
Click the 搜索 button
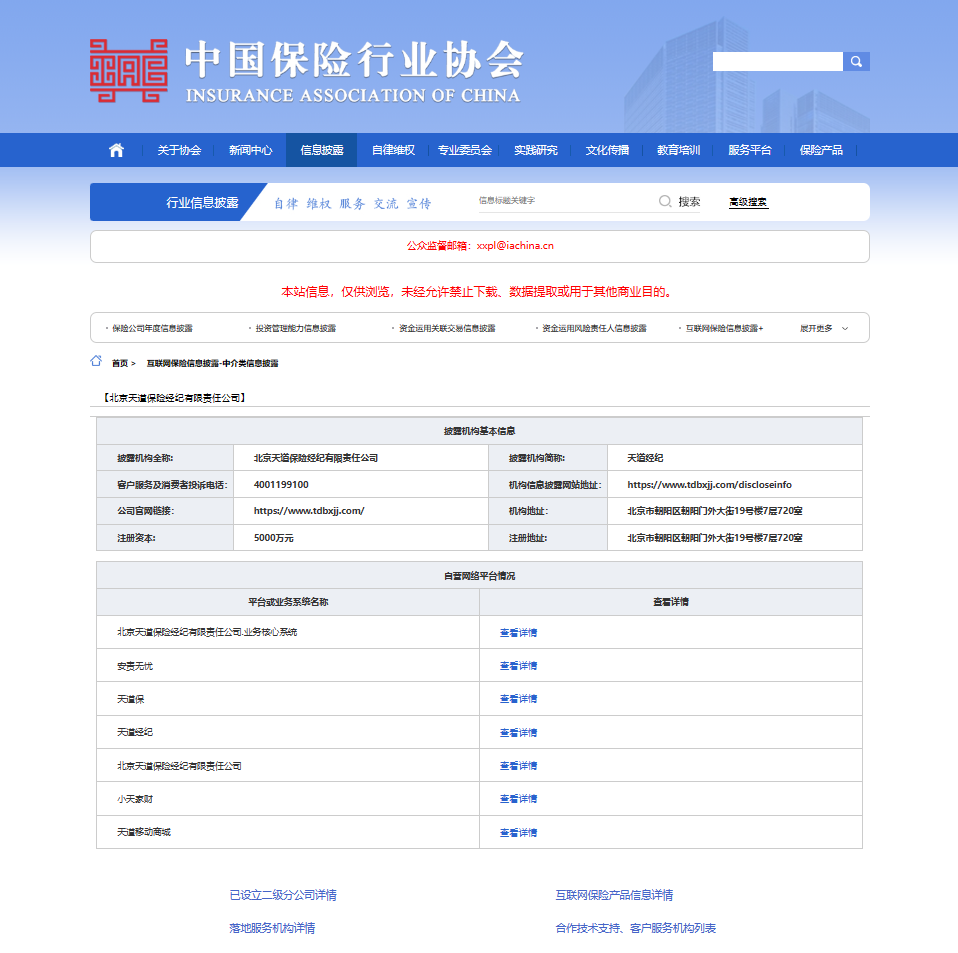pos(689,202)
